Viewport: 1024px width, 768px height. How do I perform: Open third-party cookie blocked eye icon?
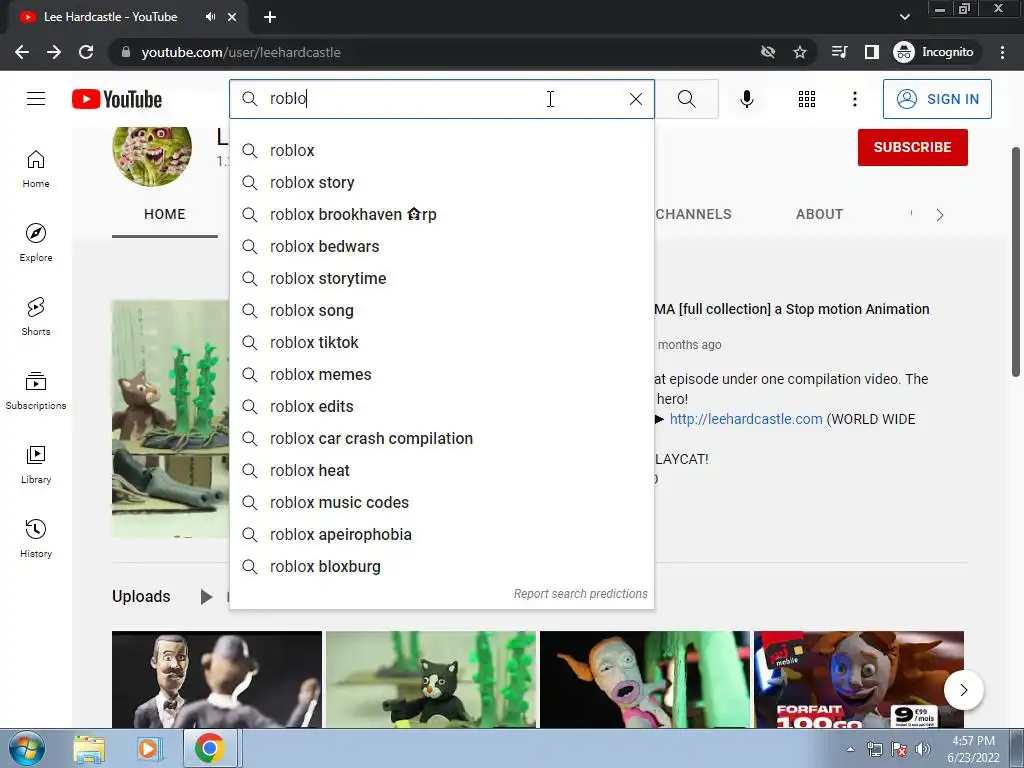click(768, 52)
